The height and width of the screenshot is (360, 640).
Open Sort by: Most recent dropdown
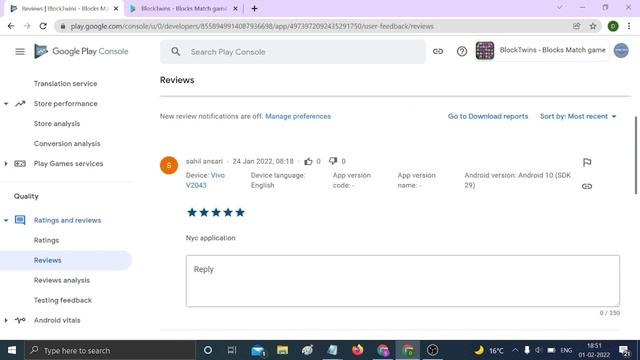point(578,116)
